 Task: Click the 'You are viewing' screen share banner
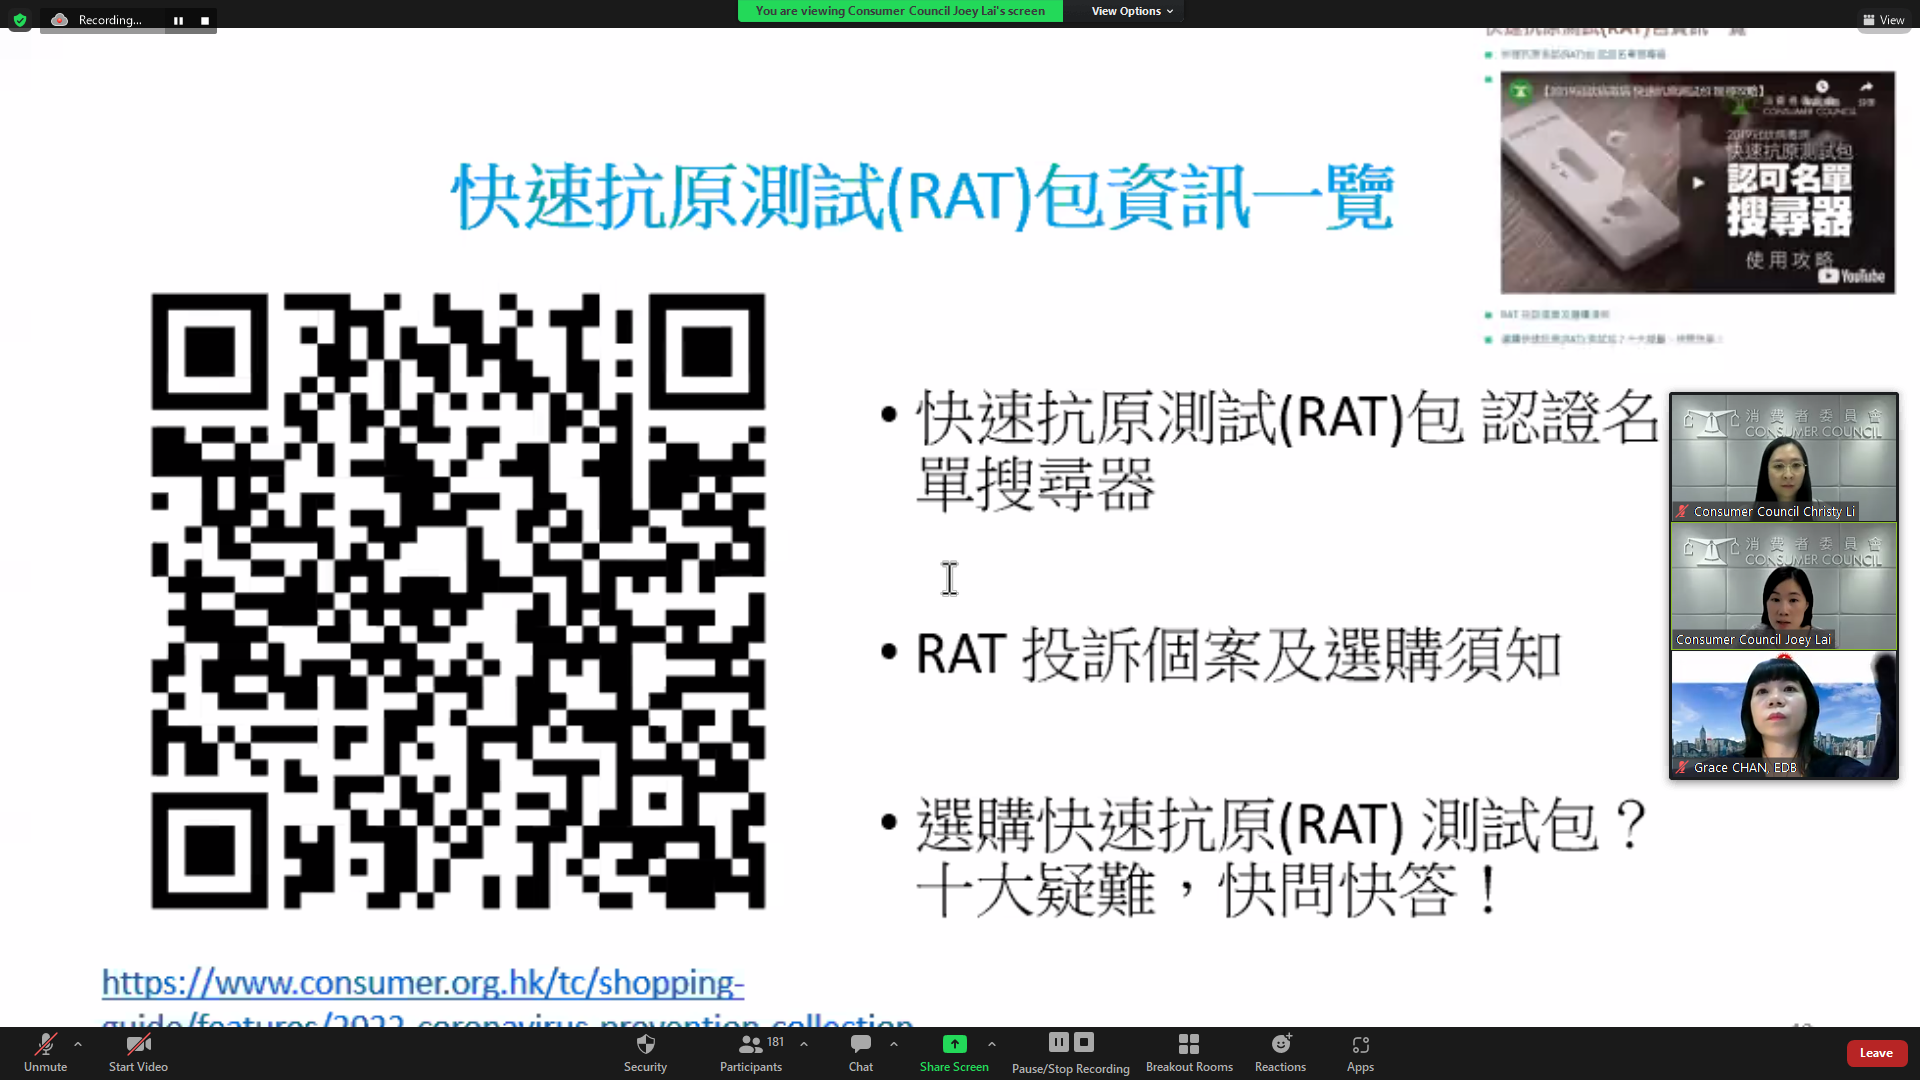(x=900, y=11)
